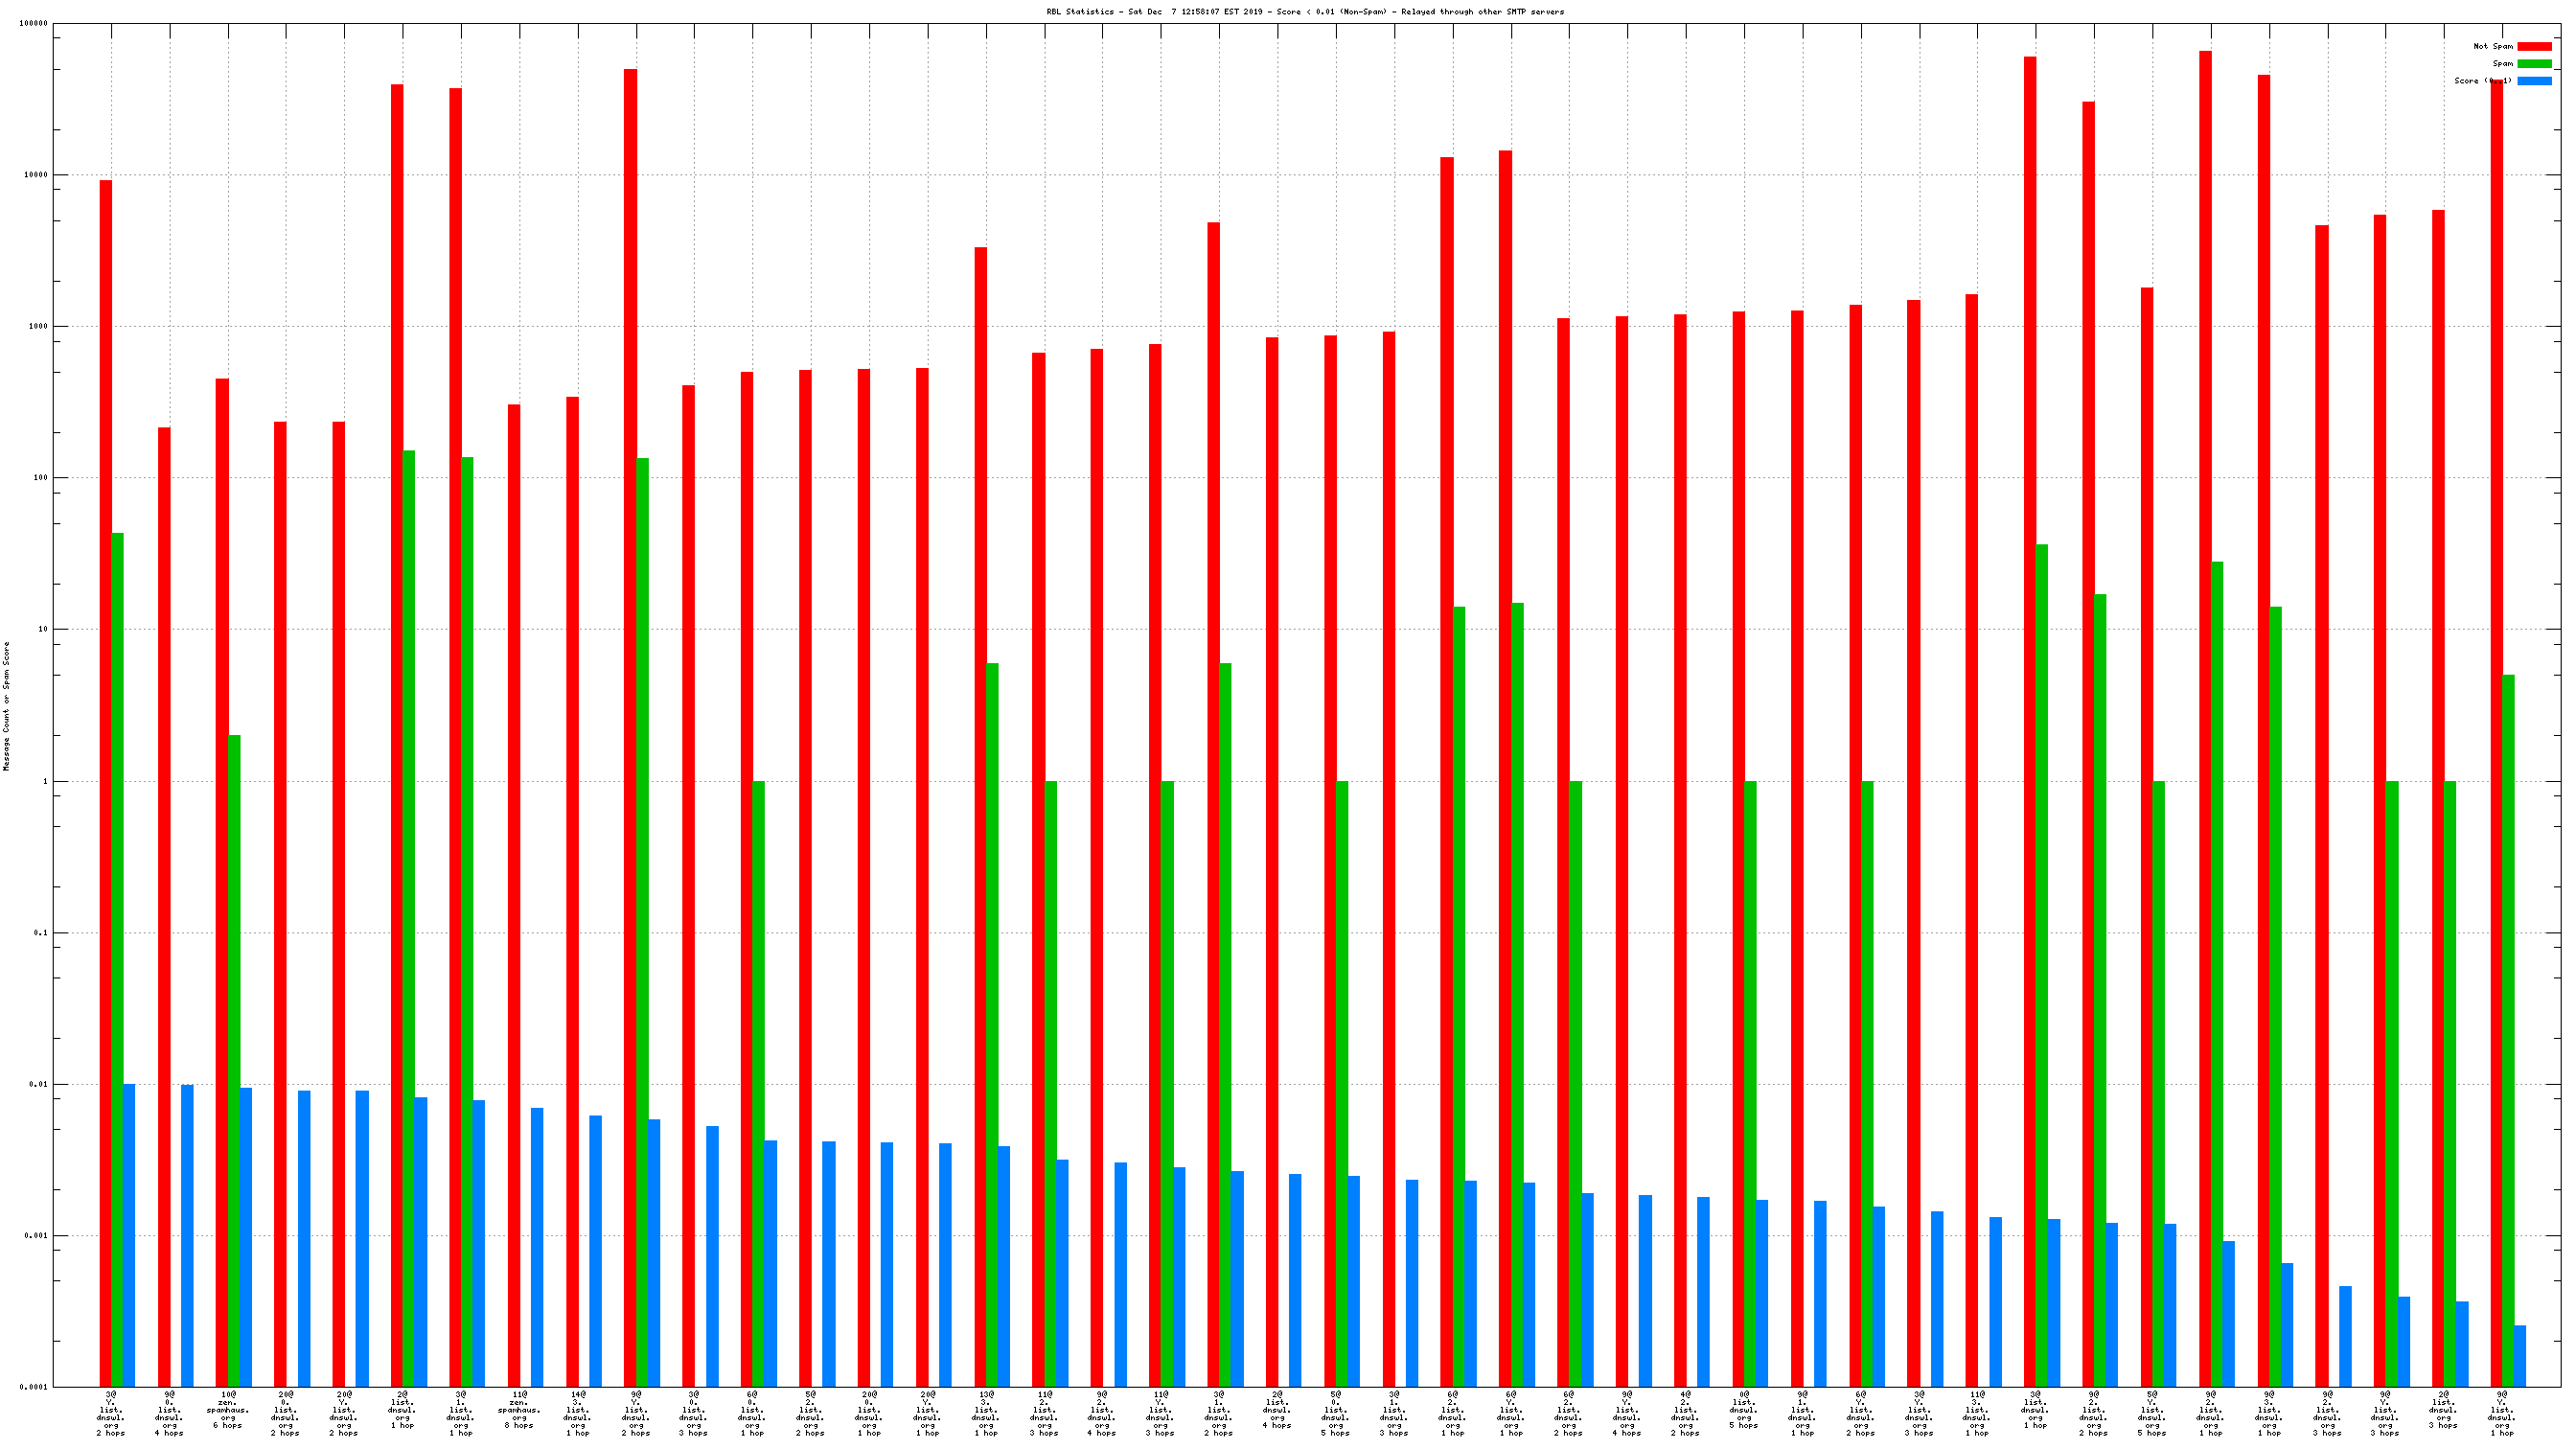Screen dimensions: 2576x1449
Task: Click the 0.1 y-axis tick label
Action: click(40, 933)
